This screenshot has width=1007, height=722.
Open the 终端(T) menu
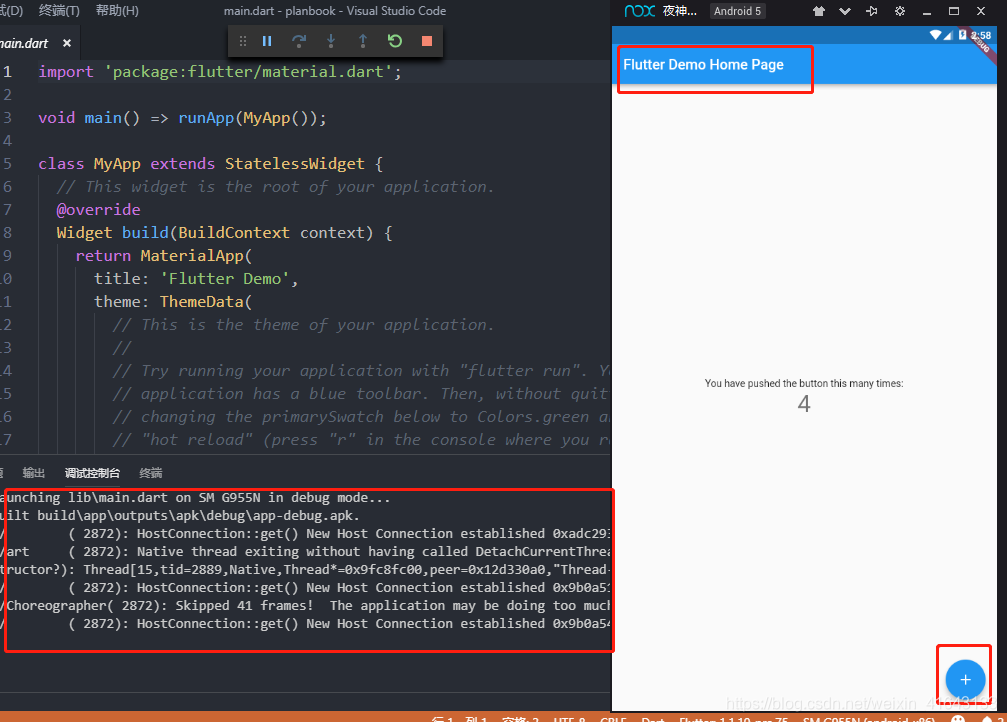(59, 10)
